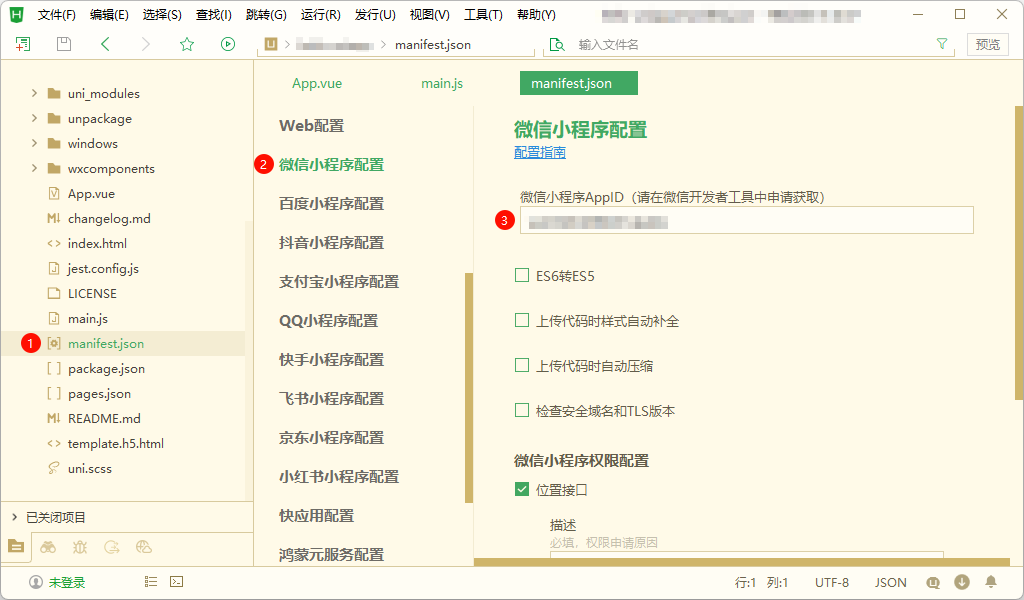Enable the ES6转ES5 checkbox
Viewport: 1024px width, 600px height.
522,276
